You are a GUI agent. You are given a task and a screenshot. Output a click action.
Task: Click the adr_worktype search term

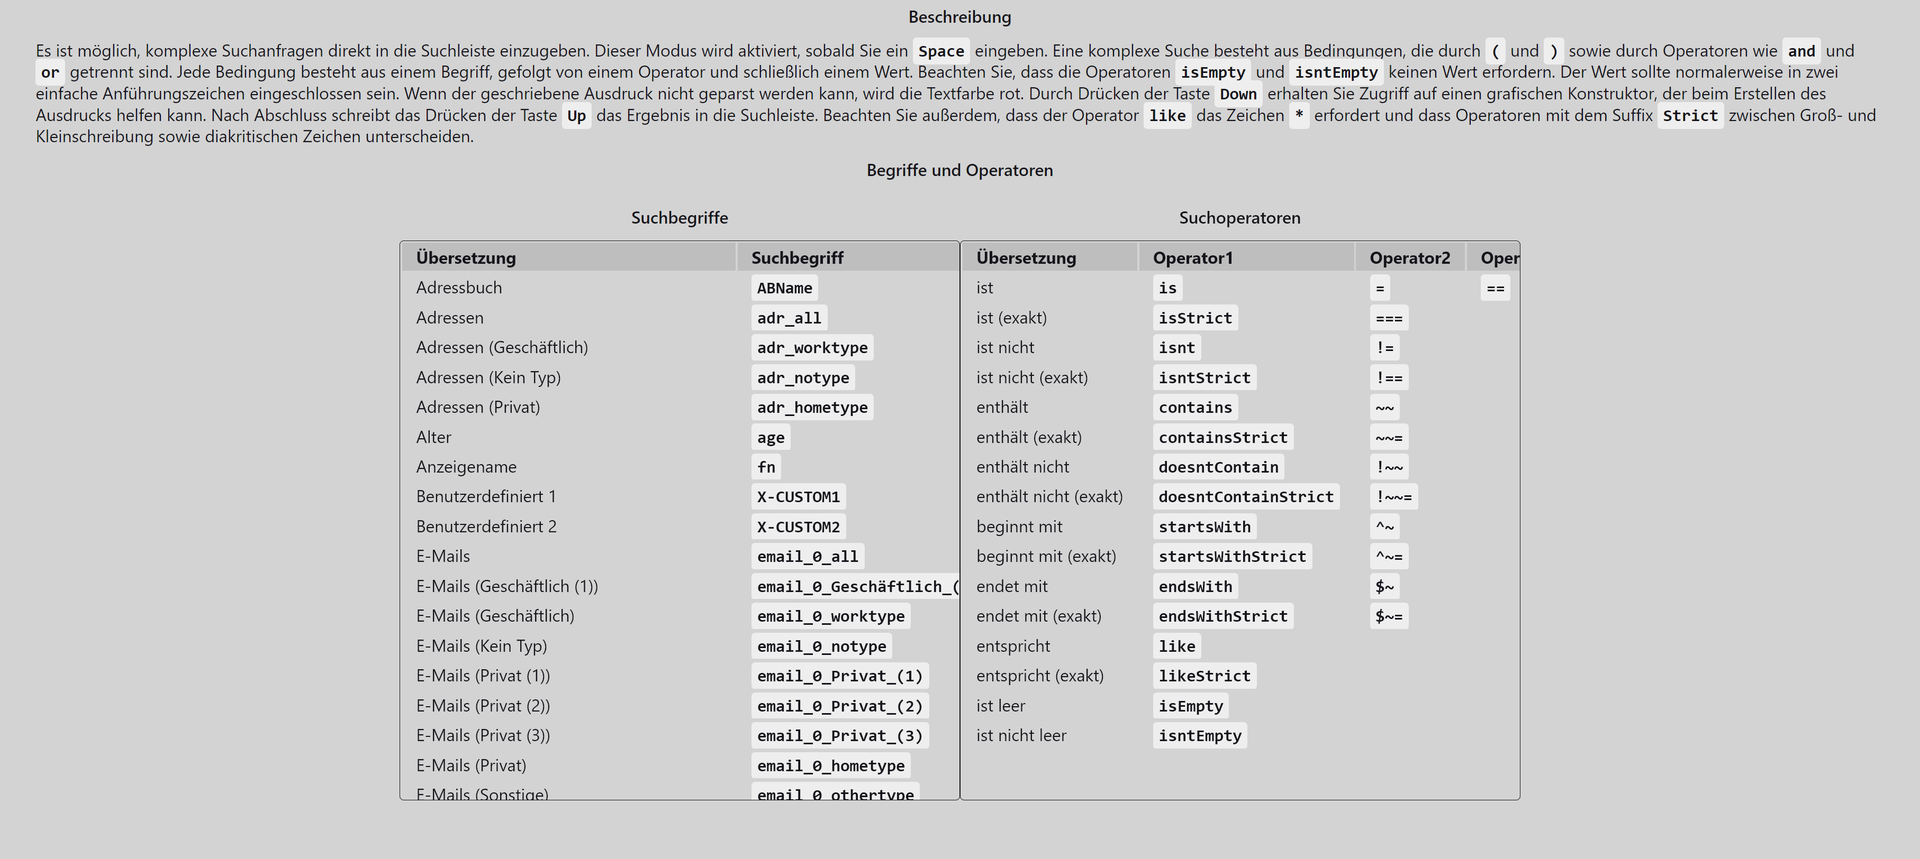811,348
